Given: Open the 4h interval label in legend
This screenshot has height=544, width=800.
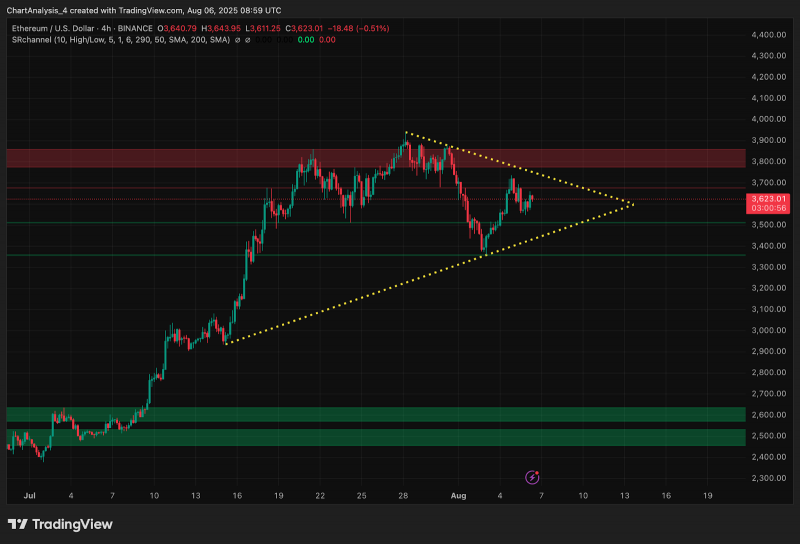Looking at the screenshot, I should 106,29.
